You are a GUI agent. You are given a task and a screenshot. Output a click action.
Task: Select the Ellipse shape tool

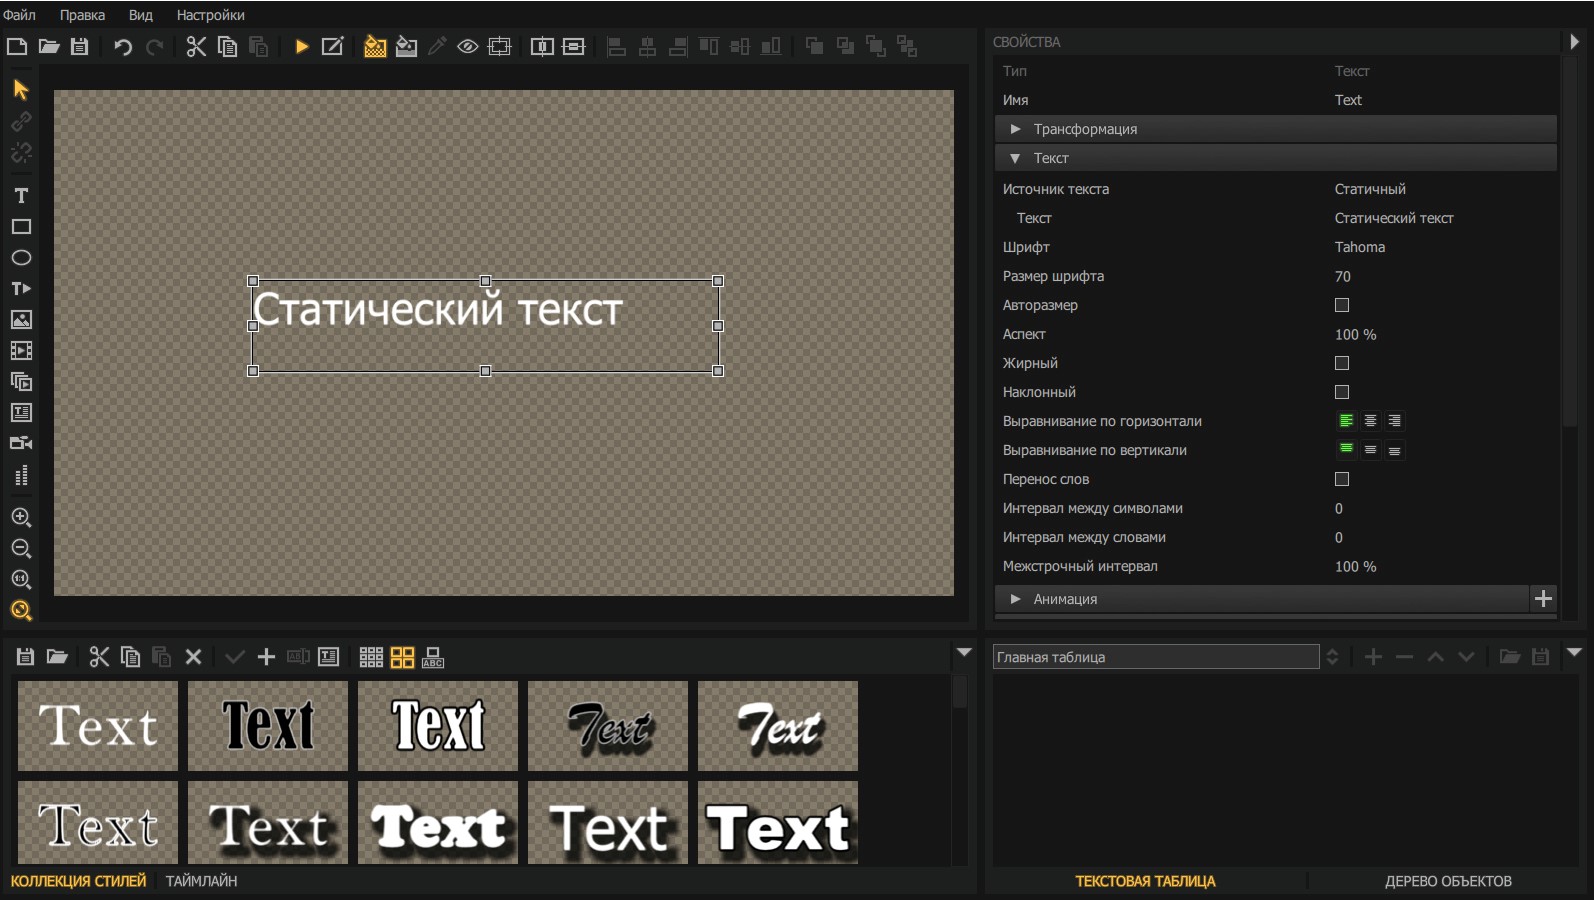[21, 258]
